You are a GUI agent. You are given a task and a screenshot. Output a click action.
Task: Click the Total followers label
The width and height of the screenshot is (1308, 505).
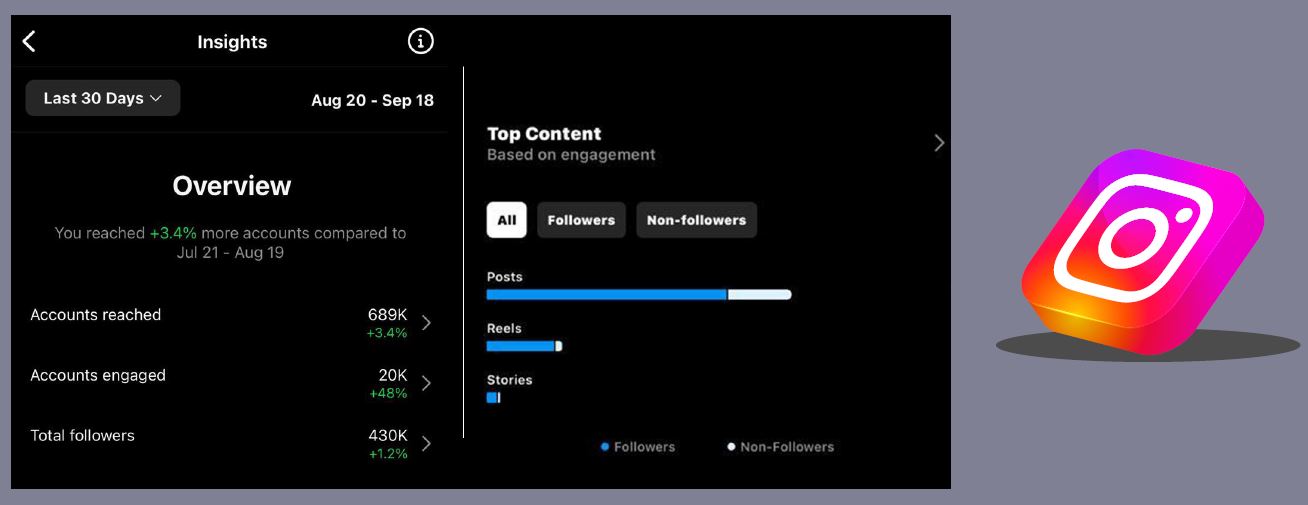(x=82, y=435)
